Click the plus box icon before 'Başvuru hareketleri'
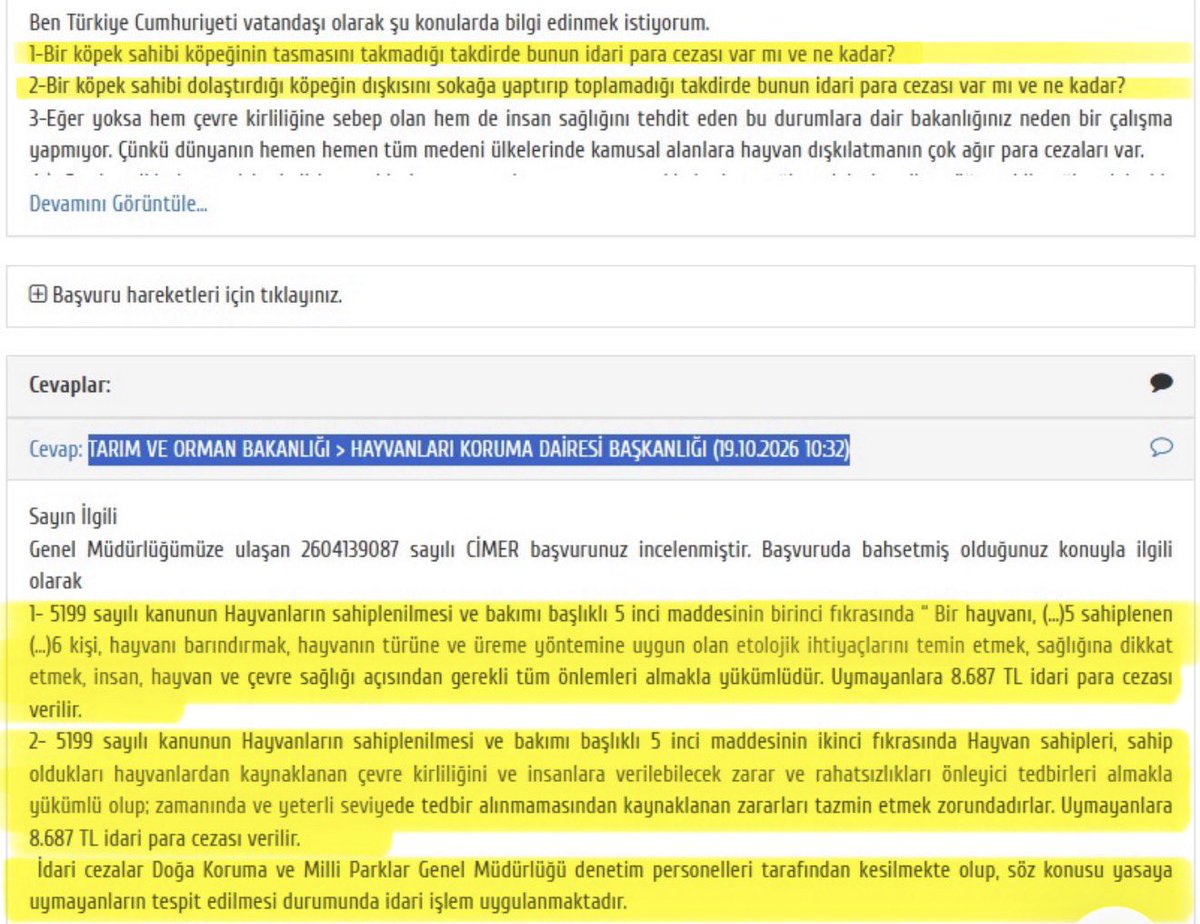This screenshot has height=924, width=1200. tap(39, 296)
